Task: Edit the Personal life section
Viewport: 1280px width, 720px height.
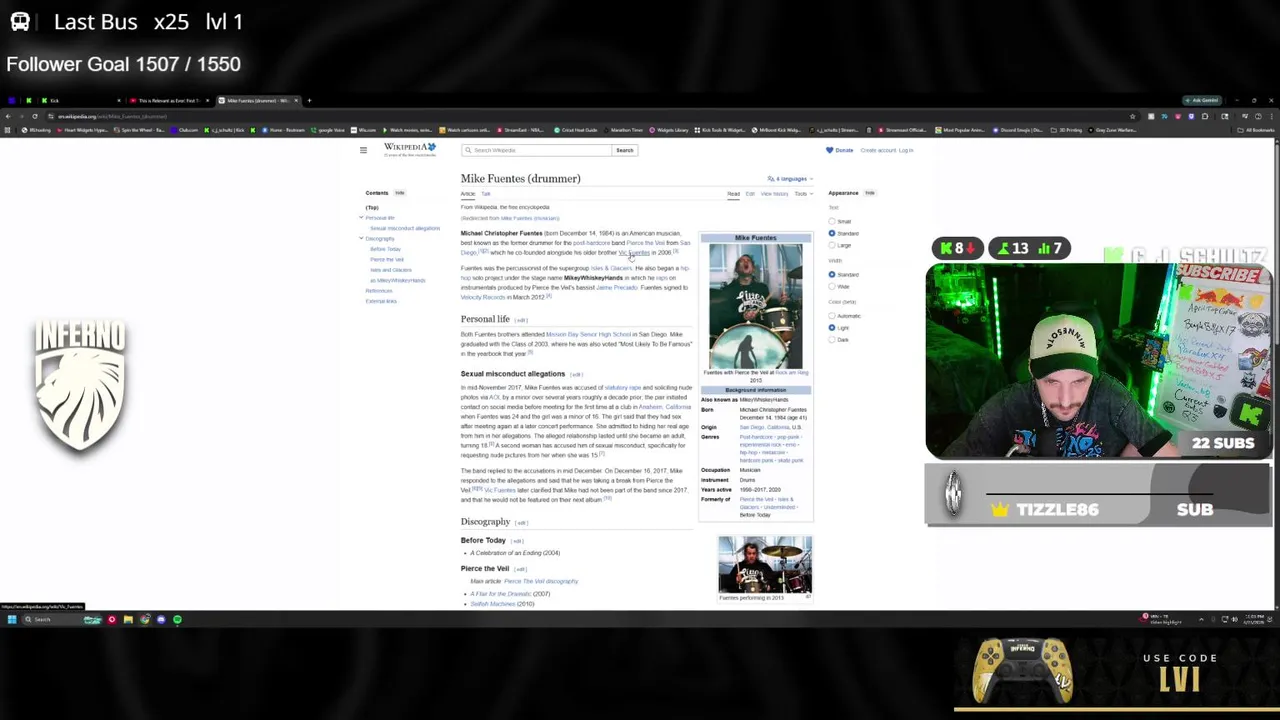Action: tap(521, 320)
